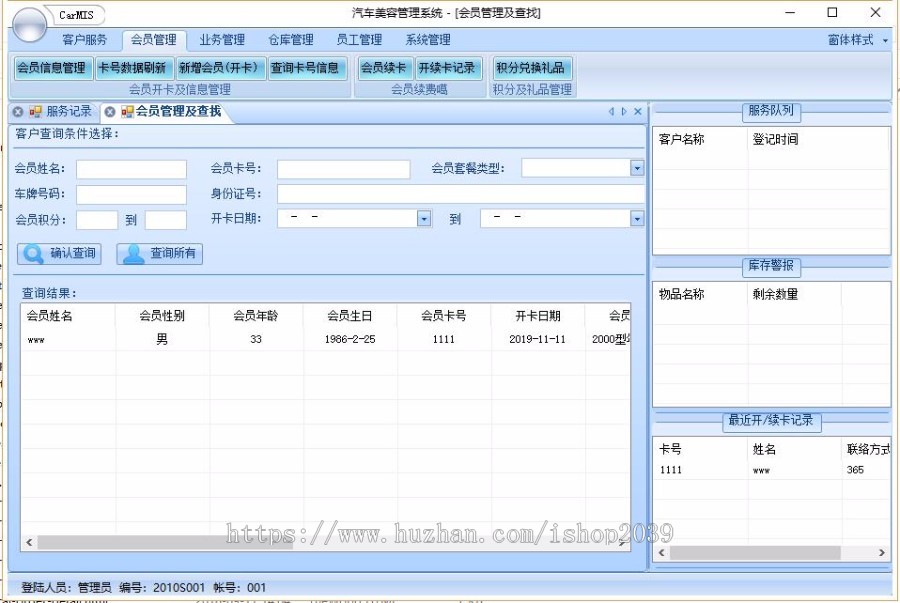
Task: Open the 仓库管理 ribbon tab
Action: pos(291,40)
